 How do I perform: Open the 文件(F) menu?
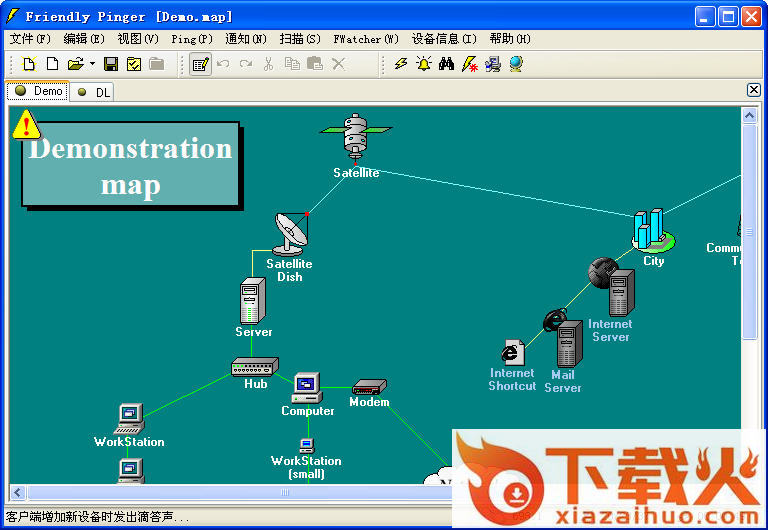(x=30, y=39)
